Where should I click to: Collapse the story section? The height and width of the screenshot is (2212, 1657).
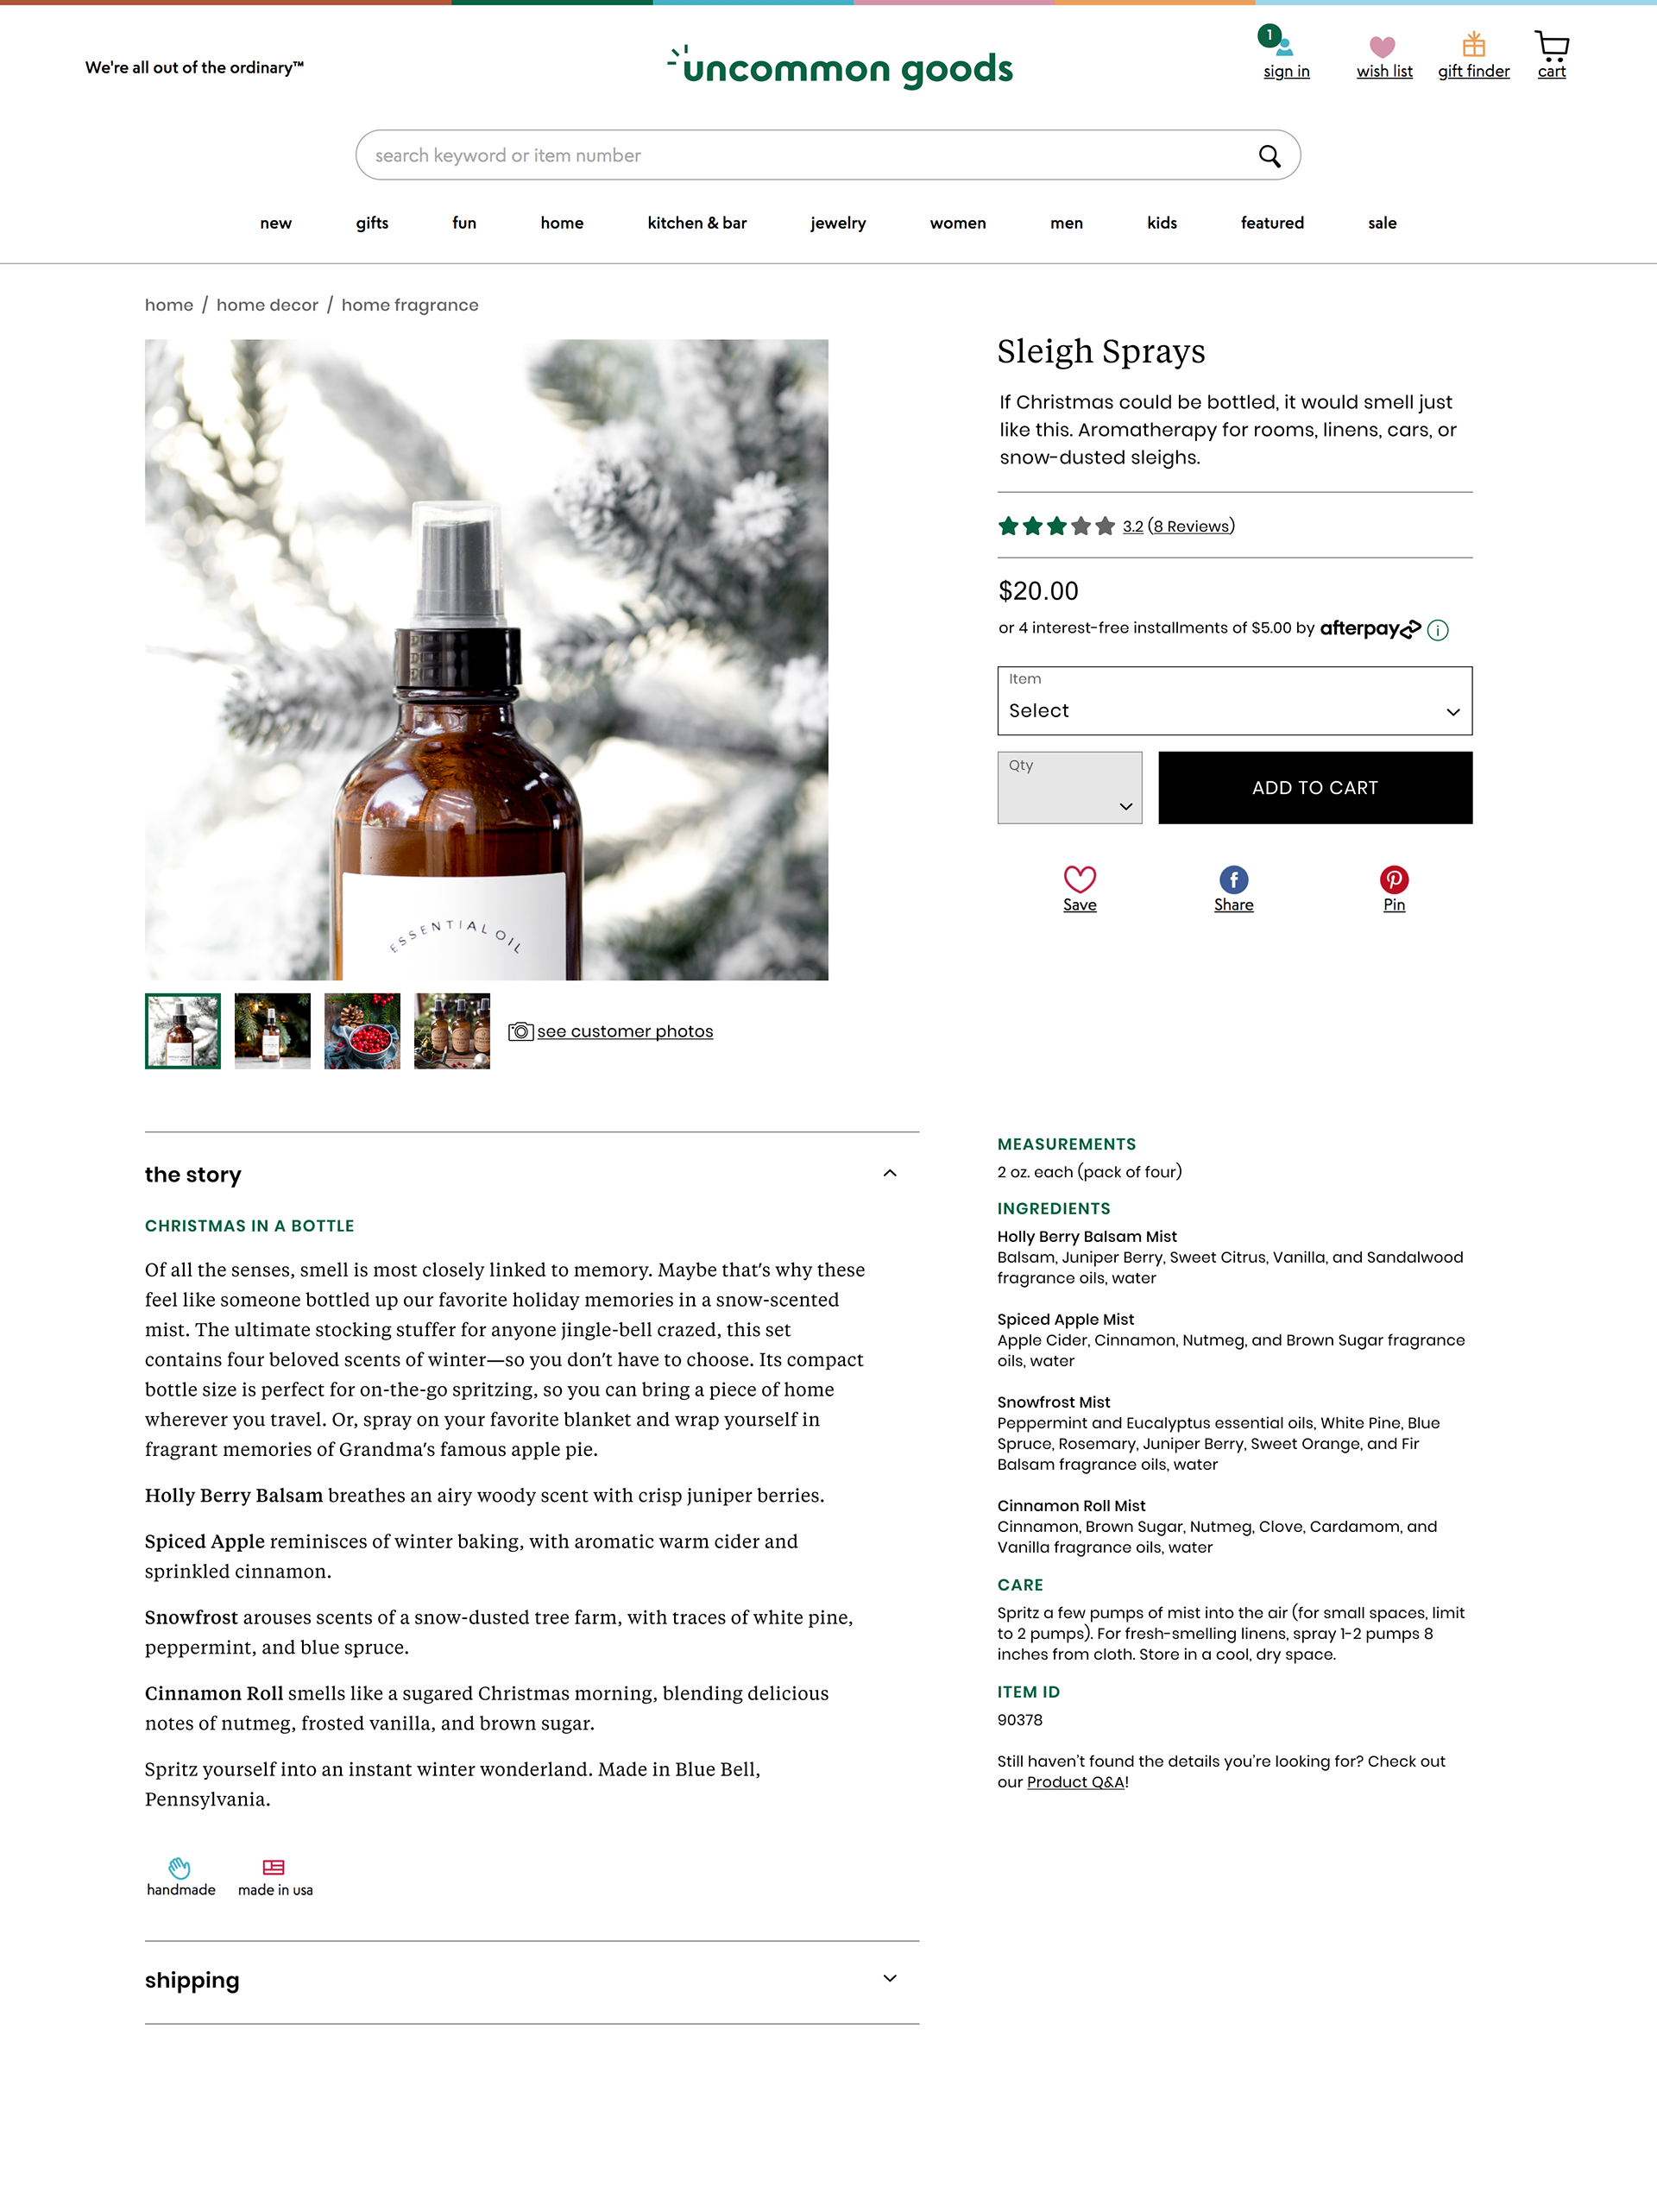[x=889, y=1173]
